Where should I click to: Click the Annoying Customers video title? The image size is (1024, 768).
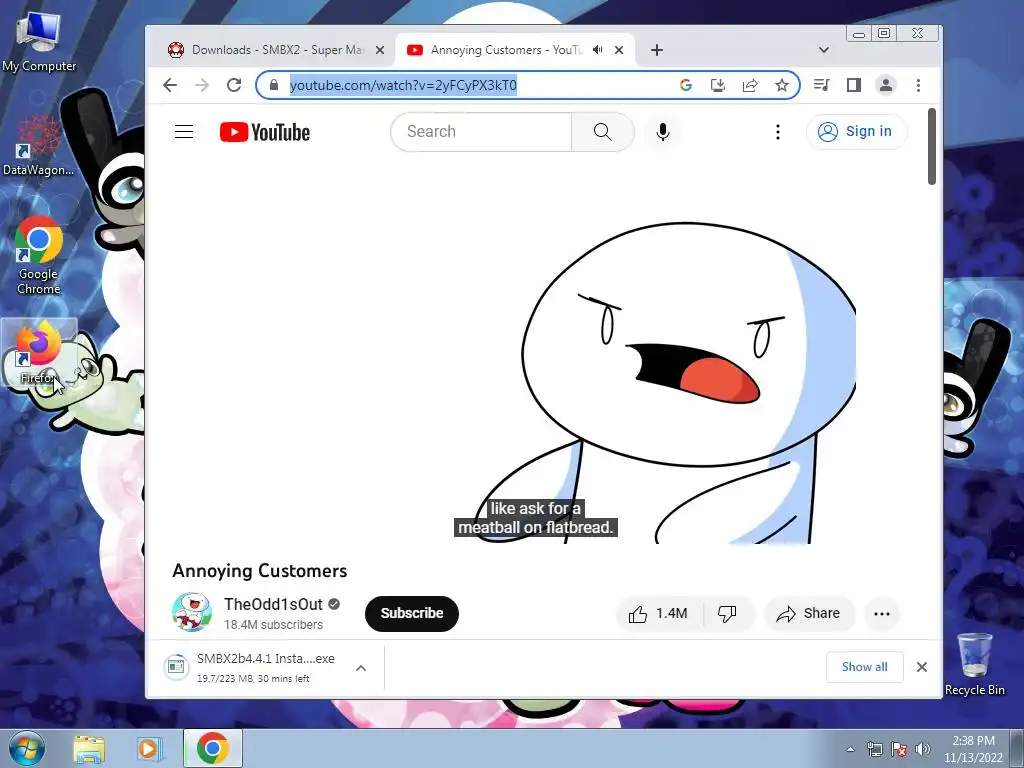pos(259,571)
